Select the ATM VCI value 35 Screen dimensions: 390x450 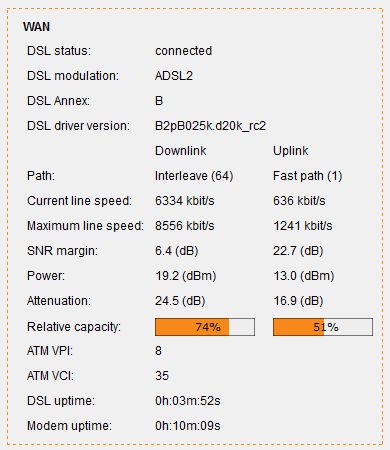point(162,376)
